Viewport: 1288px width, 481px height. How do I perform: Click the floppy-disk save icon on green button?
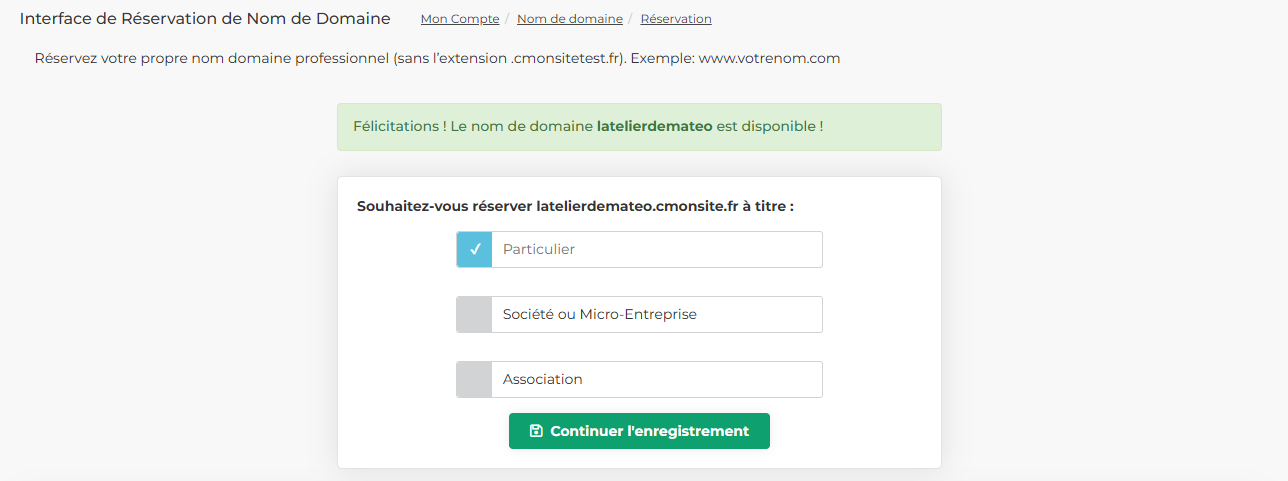(x=536, y=431)
